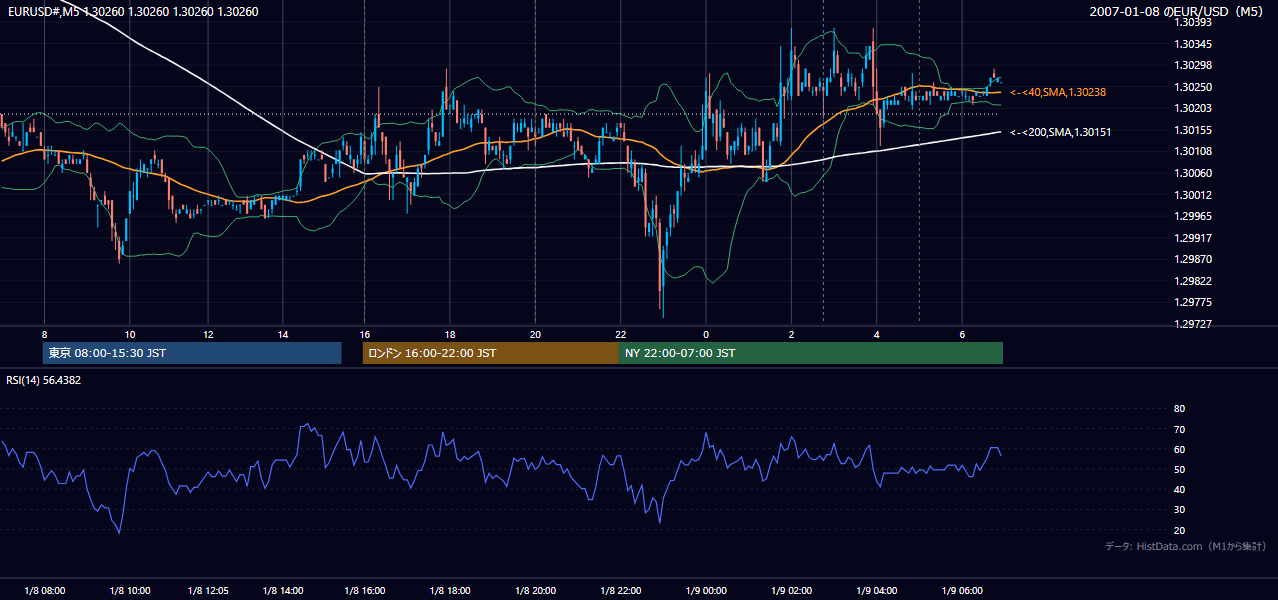Click the 1/9 00:00 time label
The image size is (1278, 600).
coord(706,590)
